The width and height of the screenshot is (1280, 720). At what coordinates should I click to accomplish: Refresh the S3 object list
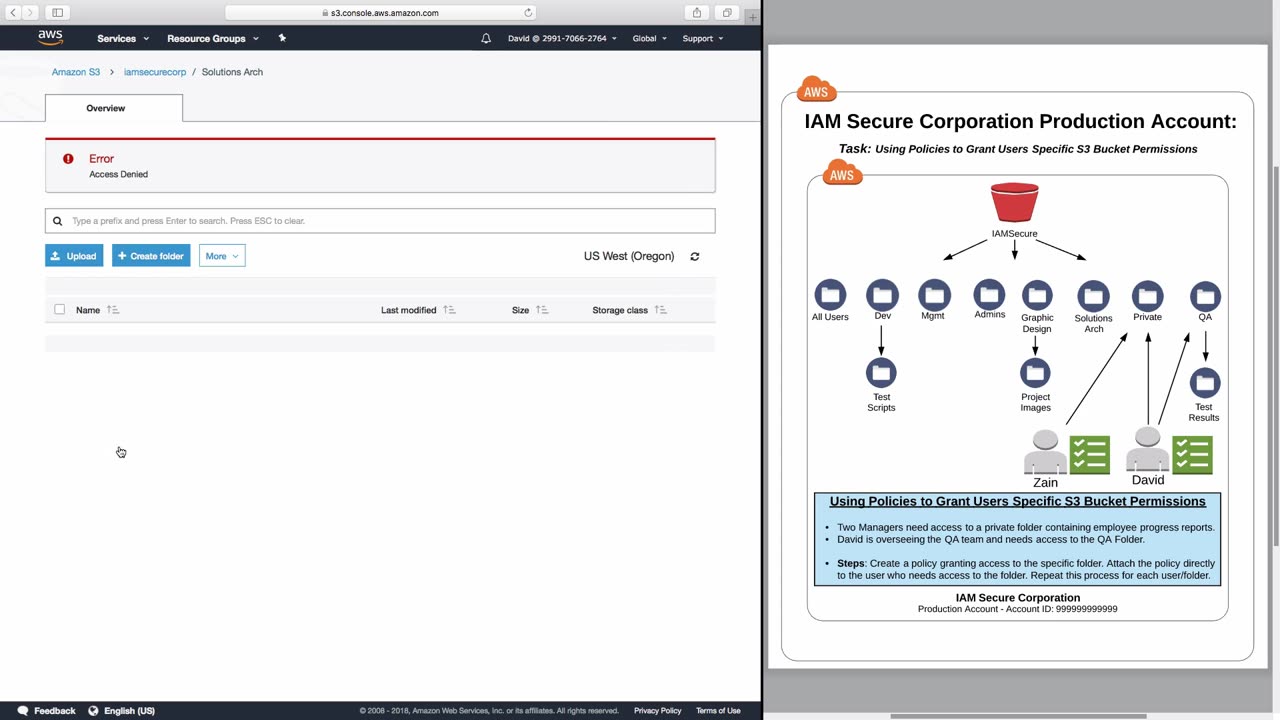click(695, 256)
